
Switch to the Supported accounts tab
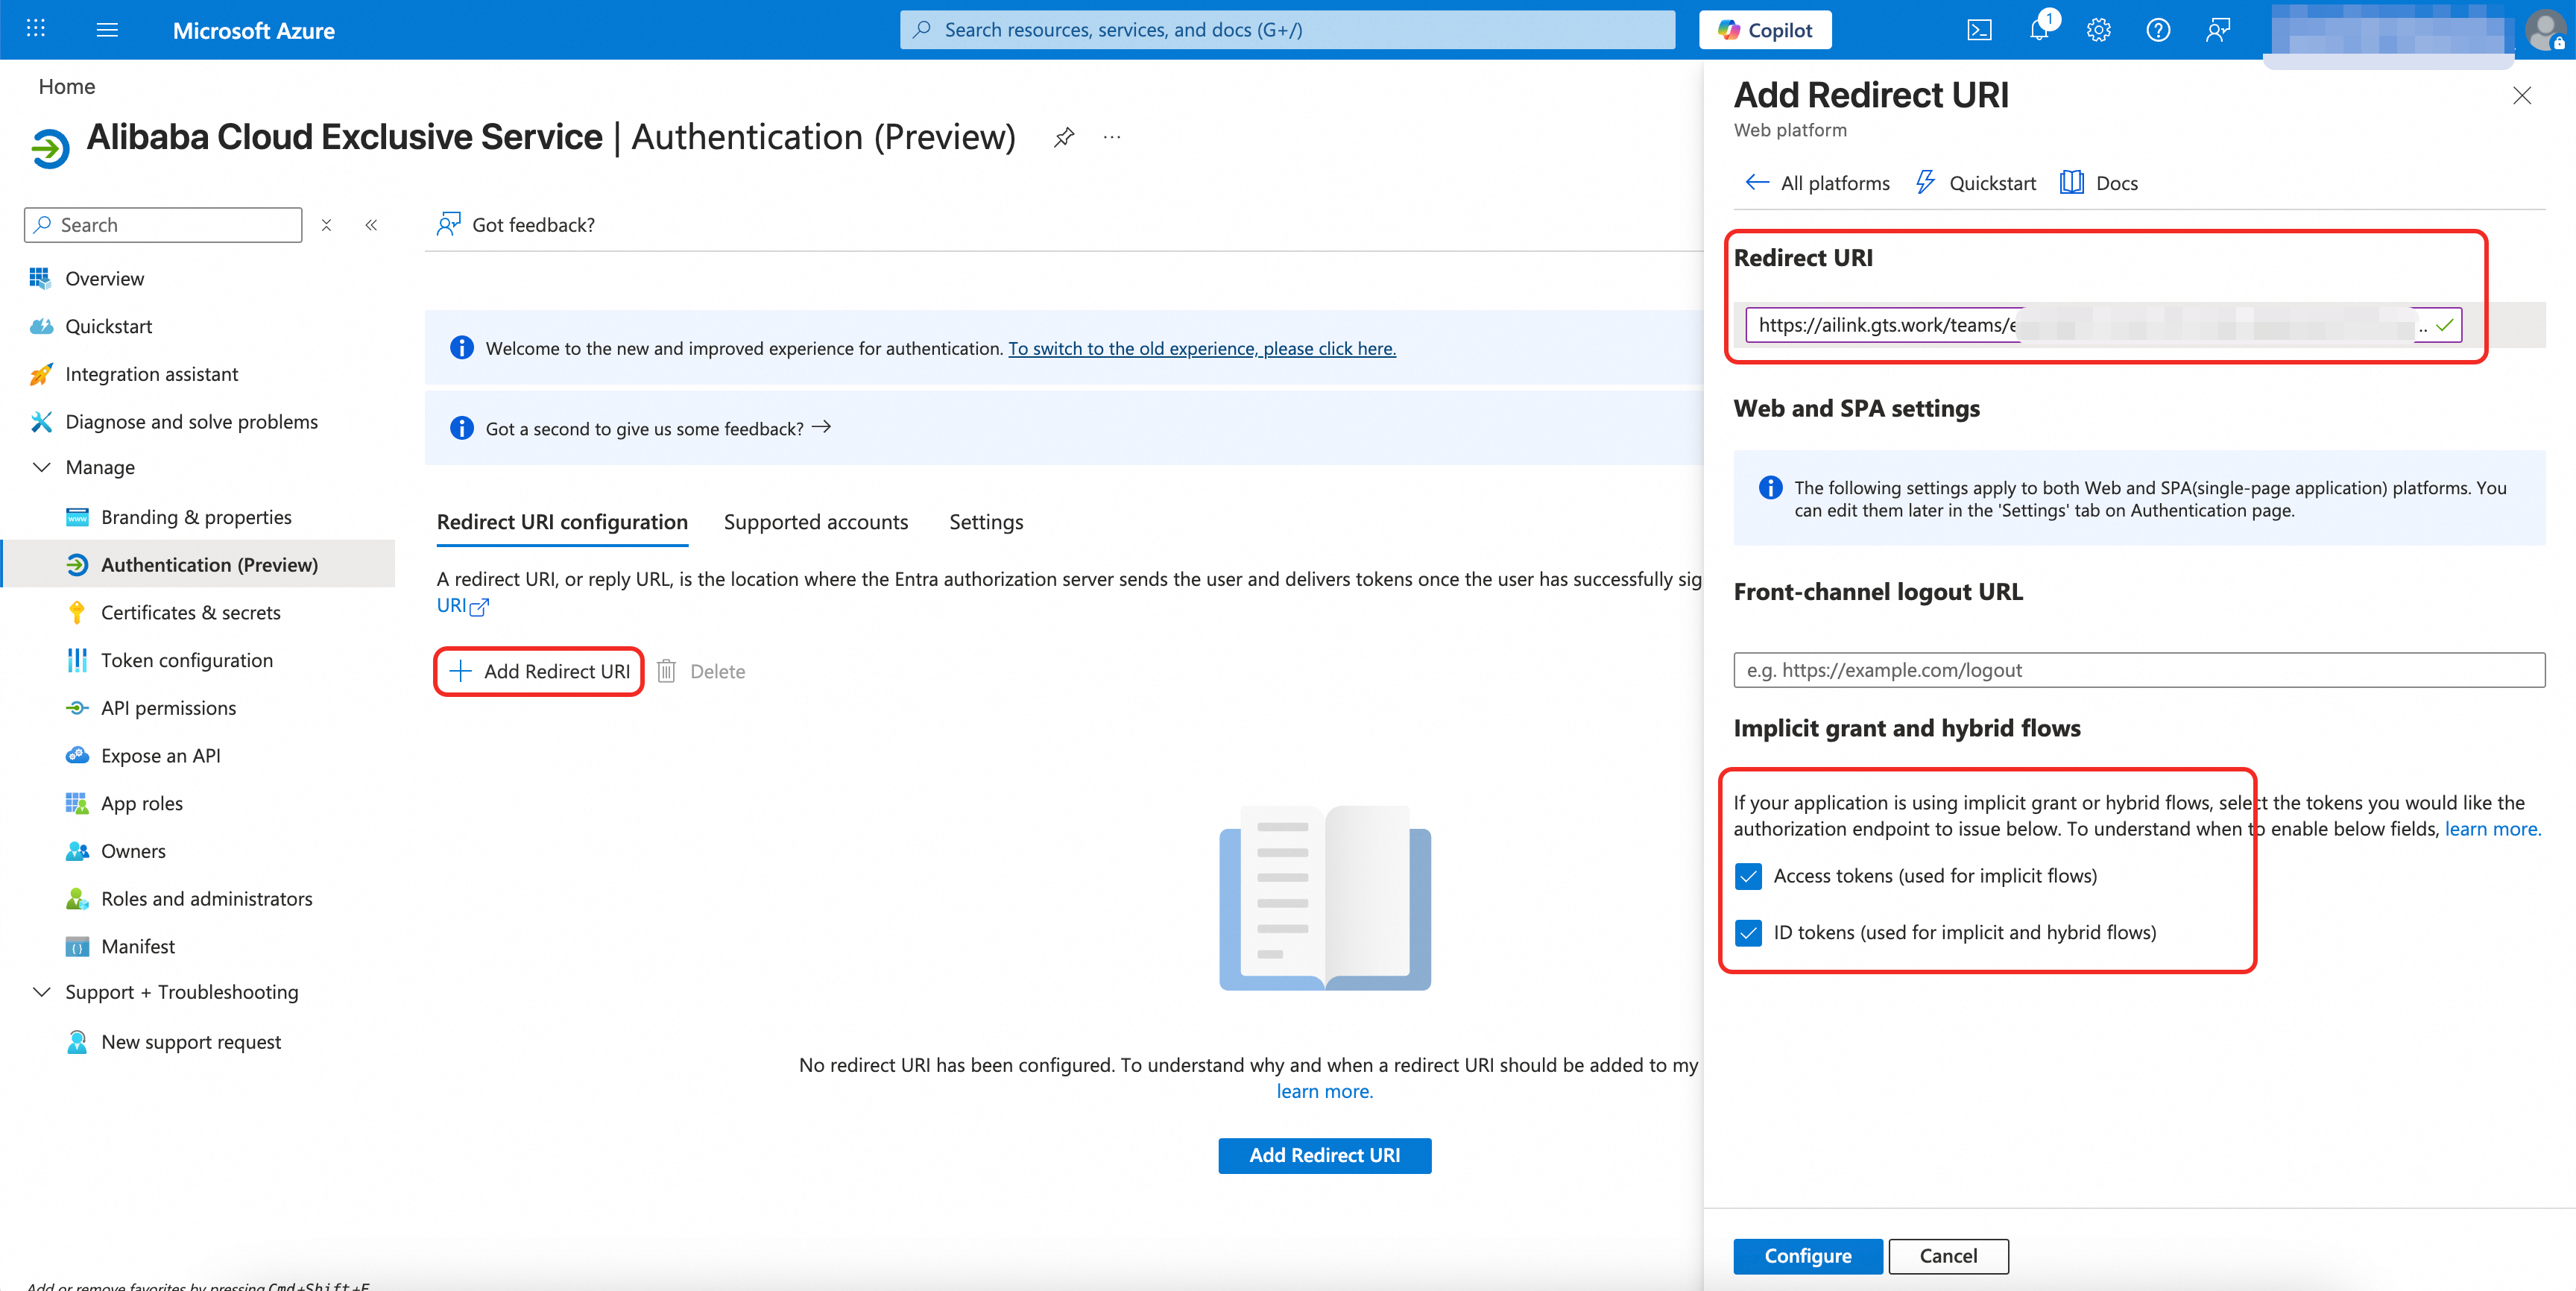(x=815, y=522)
